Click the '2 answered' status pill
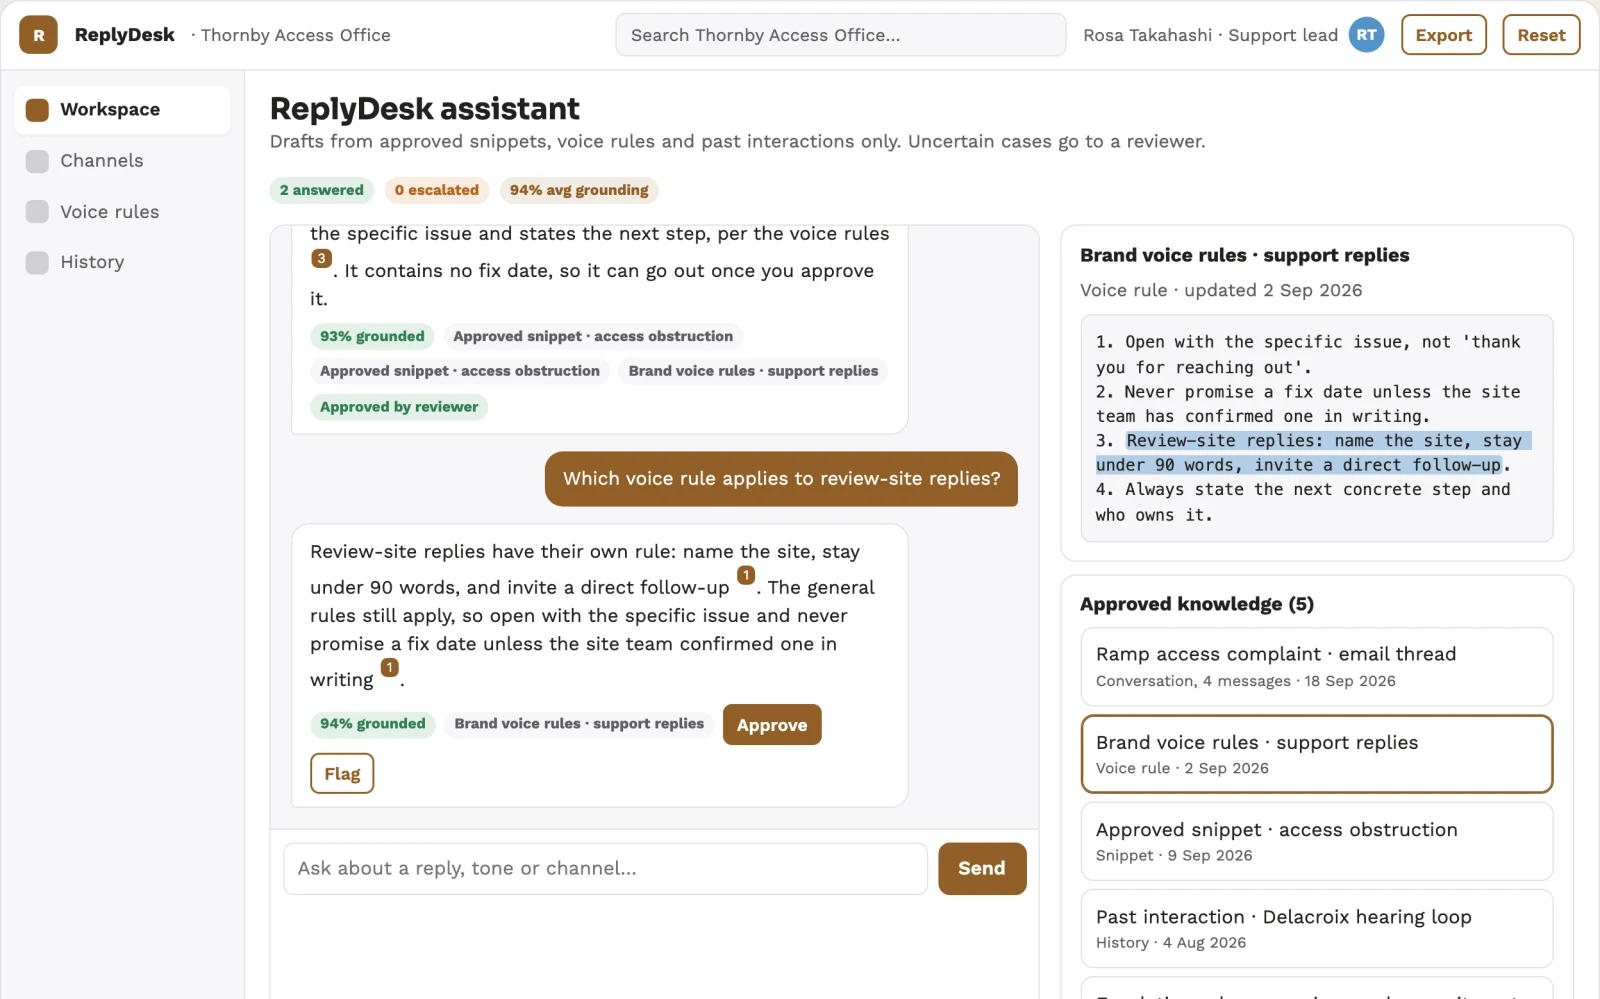This screenshot has height=999, width=1600. [321, 190]
